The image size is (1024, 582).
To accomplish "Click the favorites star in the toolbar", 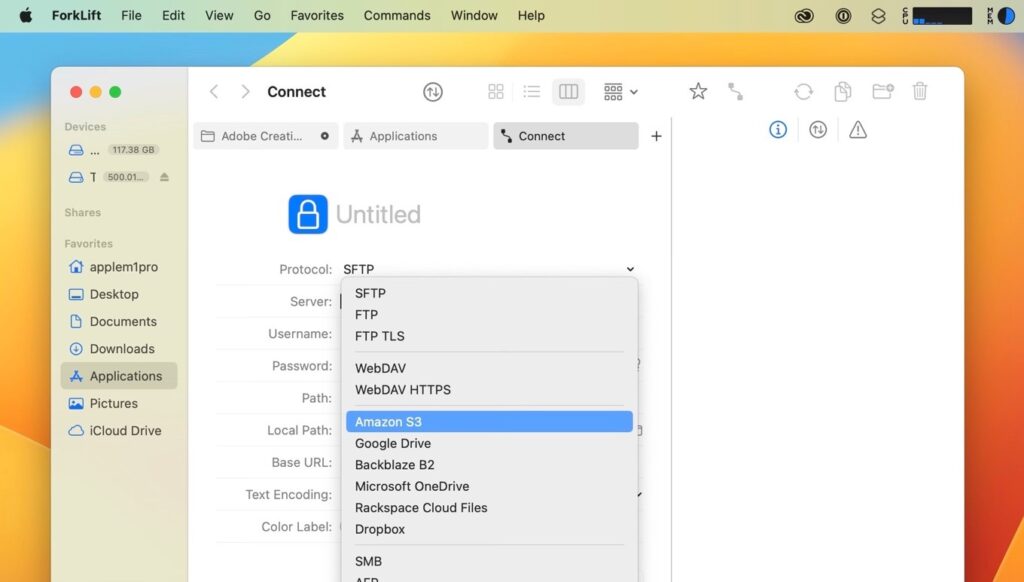I will click(x=697, y=91).
